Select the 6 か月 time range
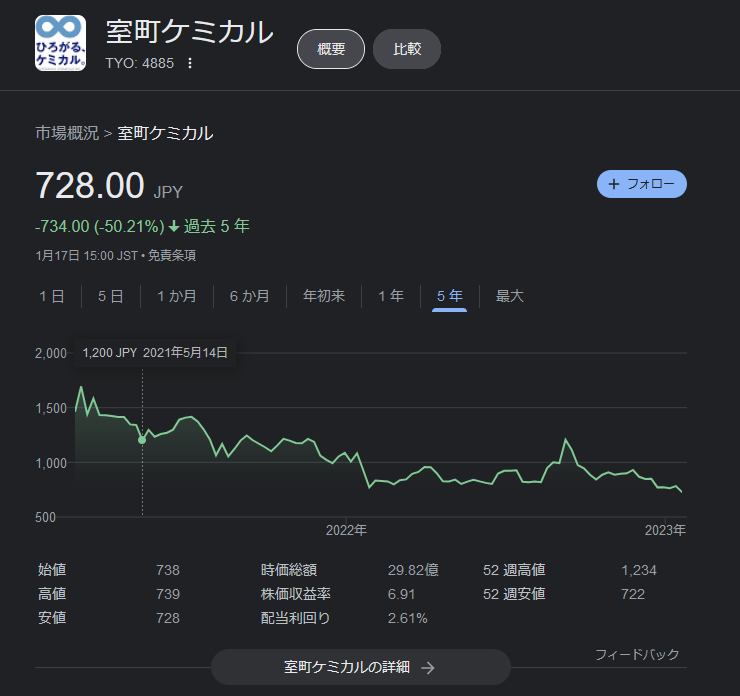This screenshot has height=696, width=740. [250, 296]
